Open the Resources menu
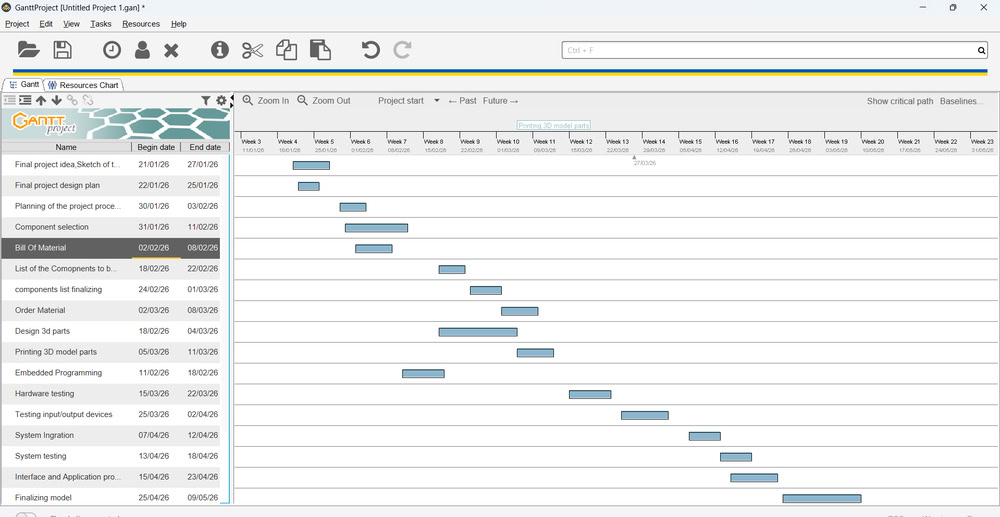The height and width of the screenshot is (517, 1000). click(141, 24)
